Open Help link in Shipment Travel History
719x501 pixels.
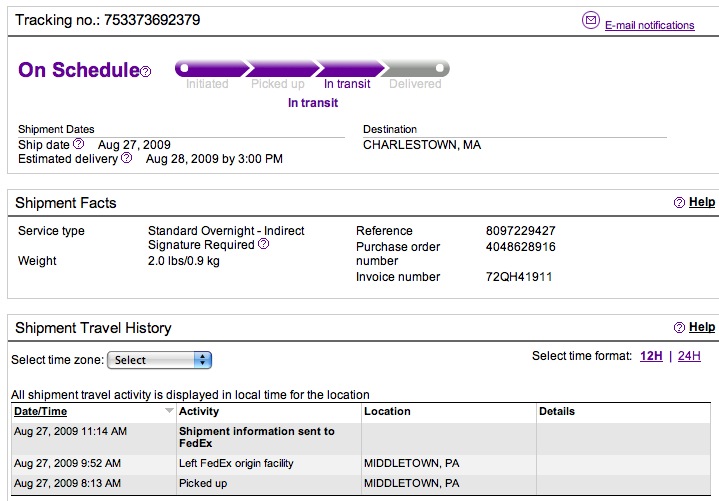pyautogui.click(x=702, y=327)
